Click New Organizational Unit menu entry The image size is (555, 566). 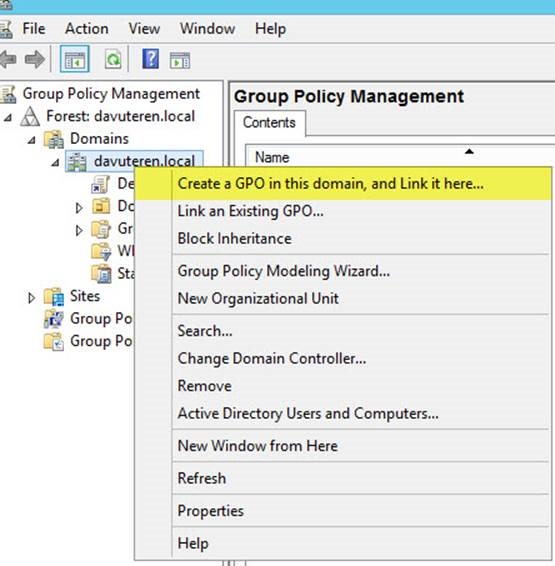point(258,299)
